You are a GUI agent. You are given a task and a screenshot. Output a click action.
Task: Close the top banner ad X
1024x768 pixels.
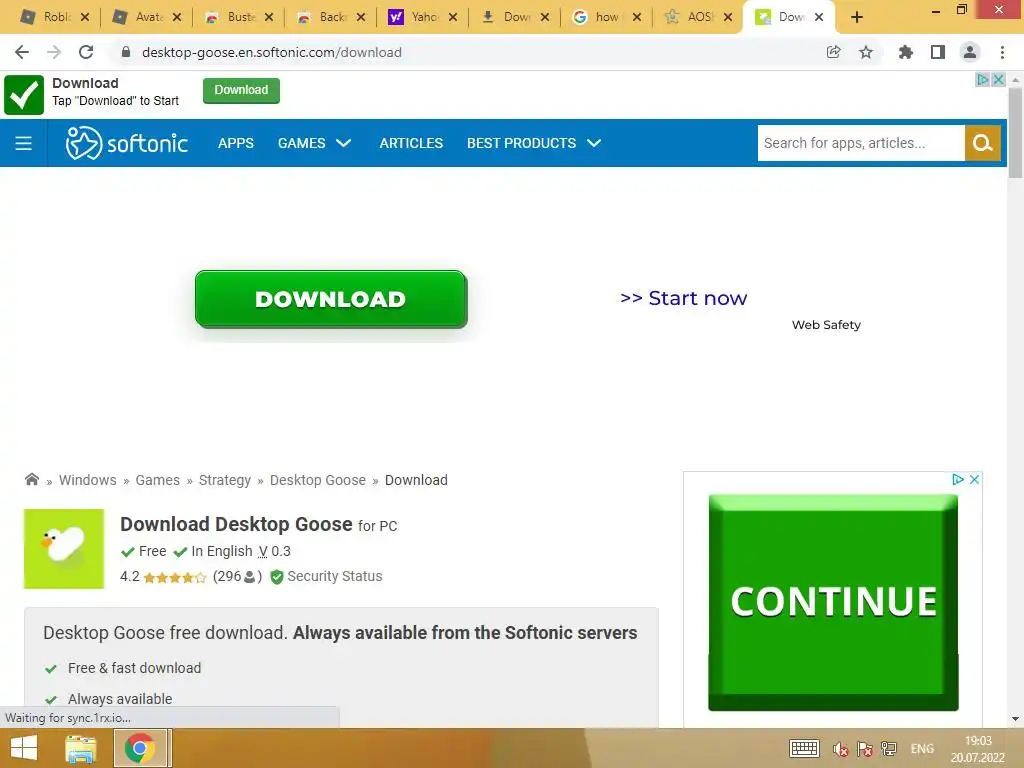[x=999, y=80]
